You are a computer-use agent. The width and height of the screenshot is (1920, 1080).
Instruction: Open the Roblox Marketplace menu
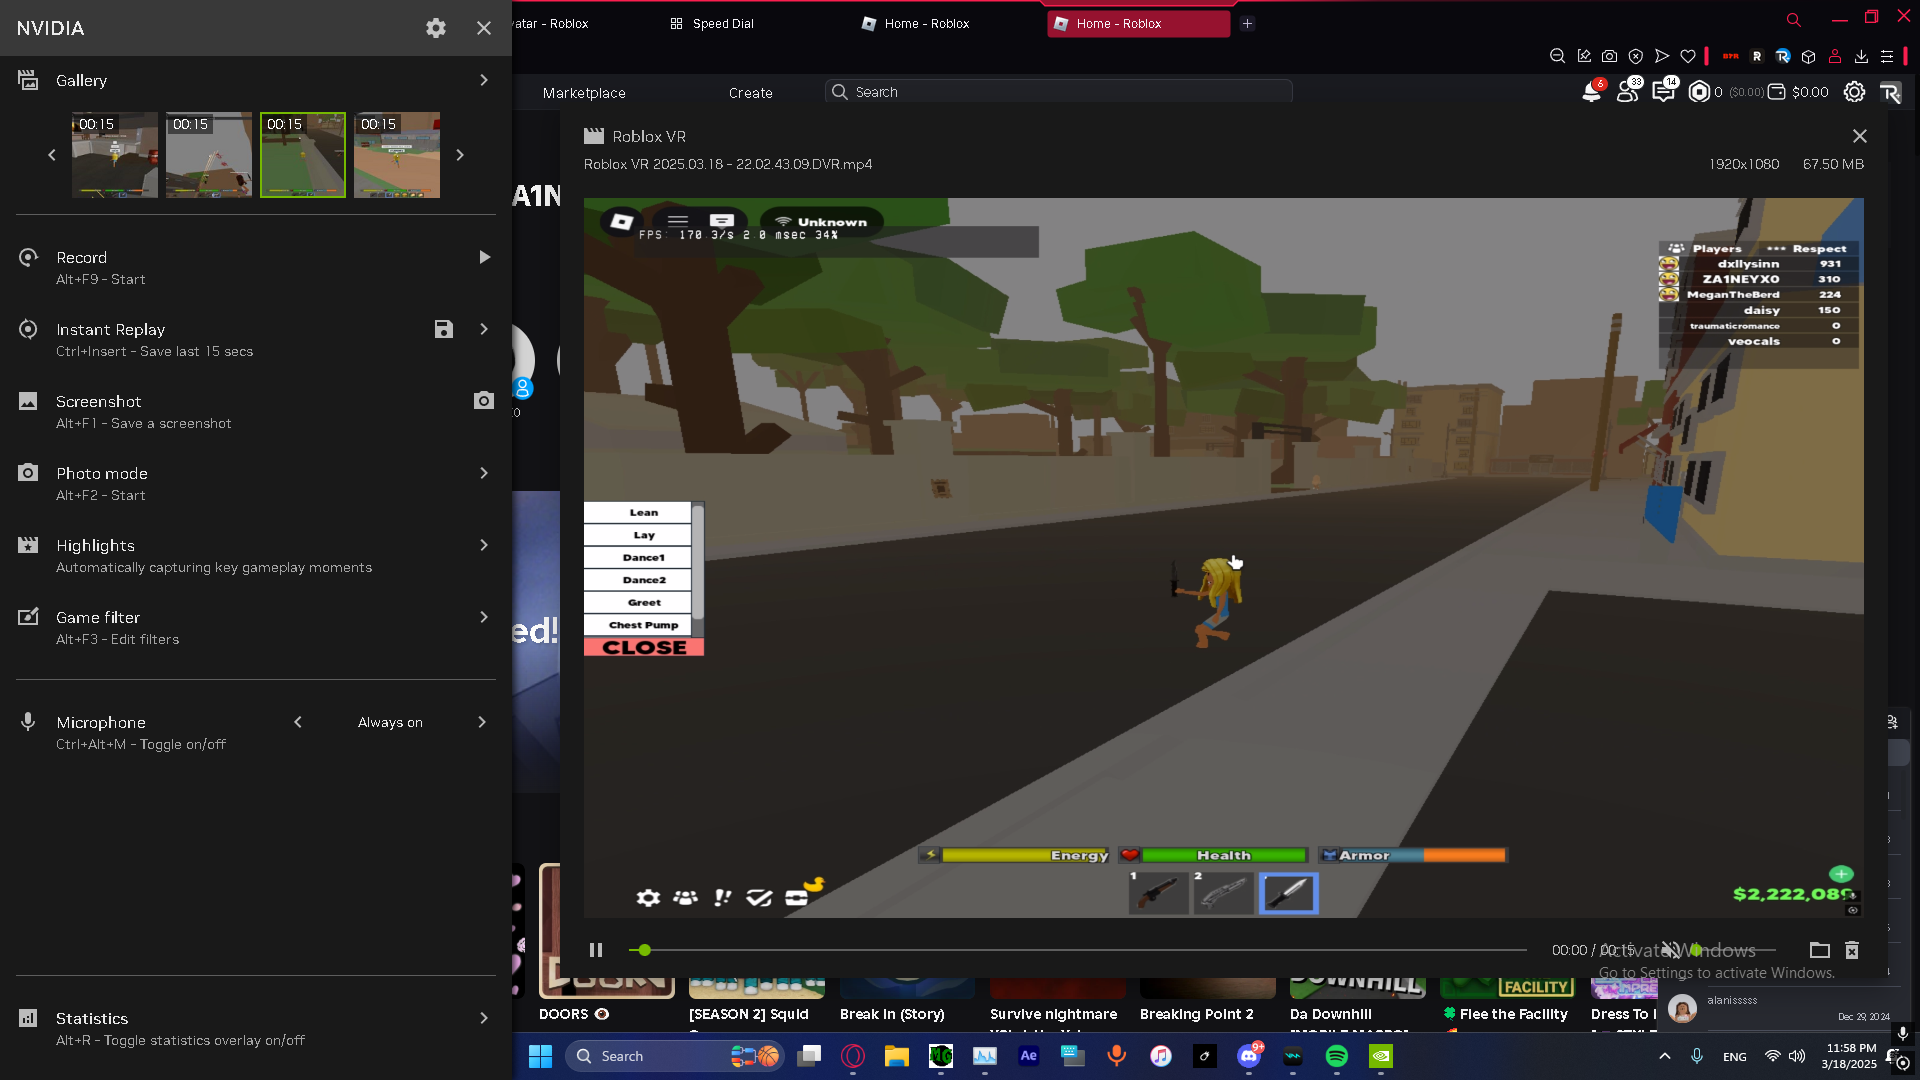click(x=584, y=93)
